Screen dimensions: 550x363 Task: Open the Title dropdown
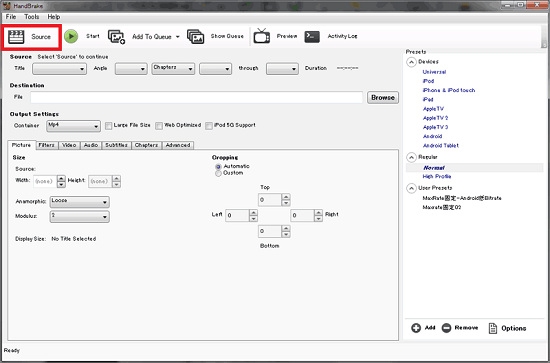[59, 69]
